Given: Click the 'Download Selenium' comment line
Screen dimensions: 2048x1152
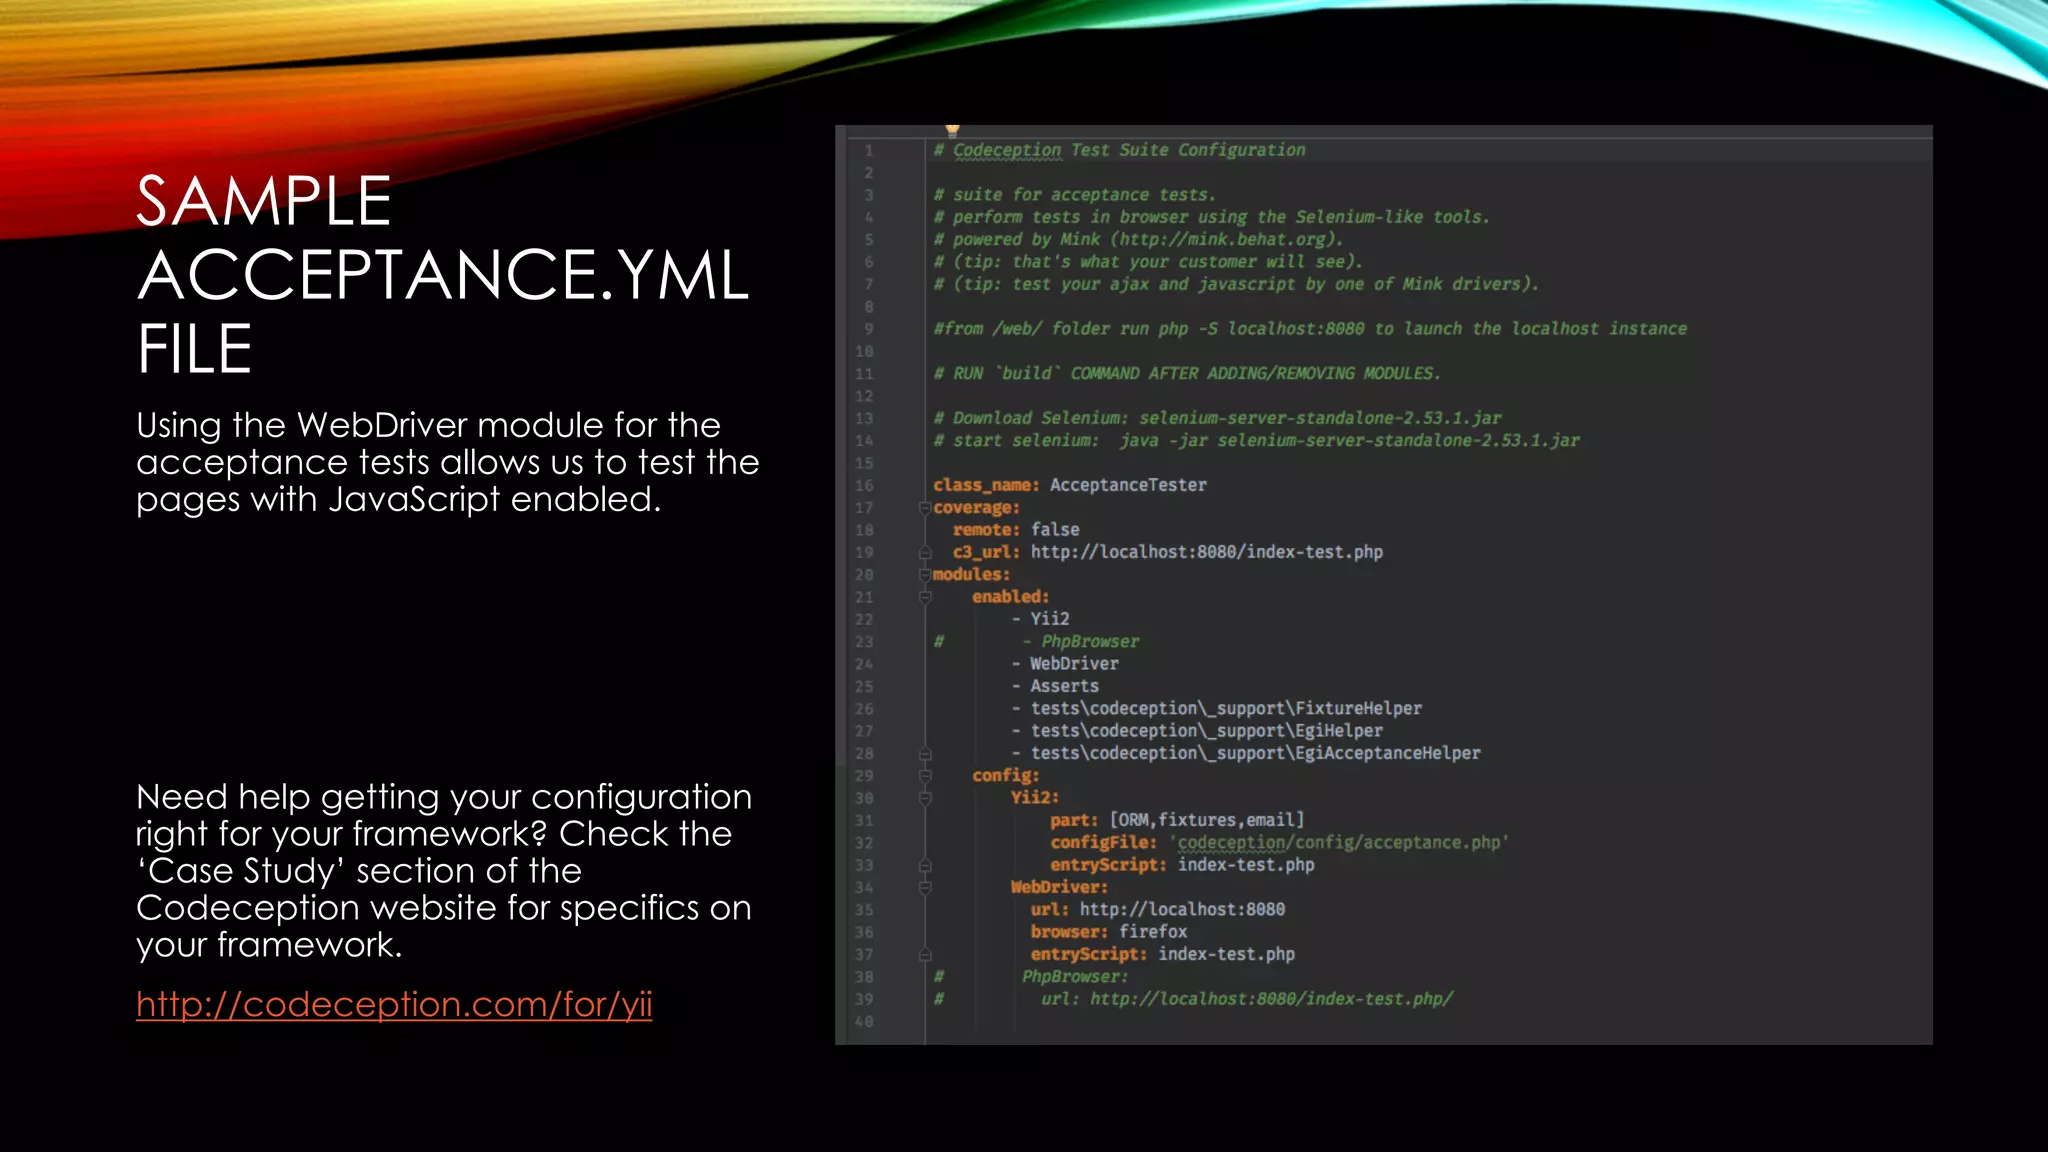Looking at the screenshot, I should (x=1217, y=418).
